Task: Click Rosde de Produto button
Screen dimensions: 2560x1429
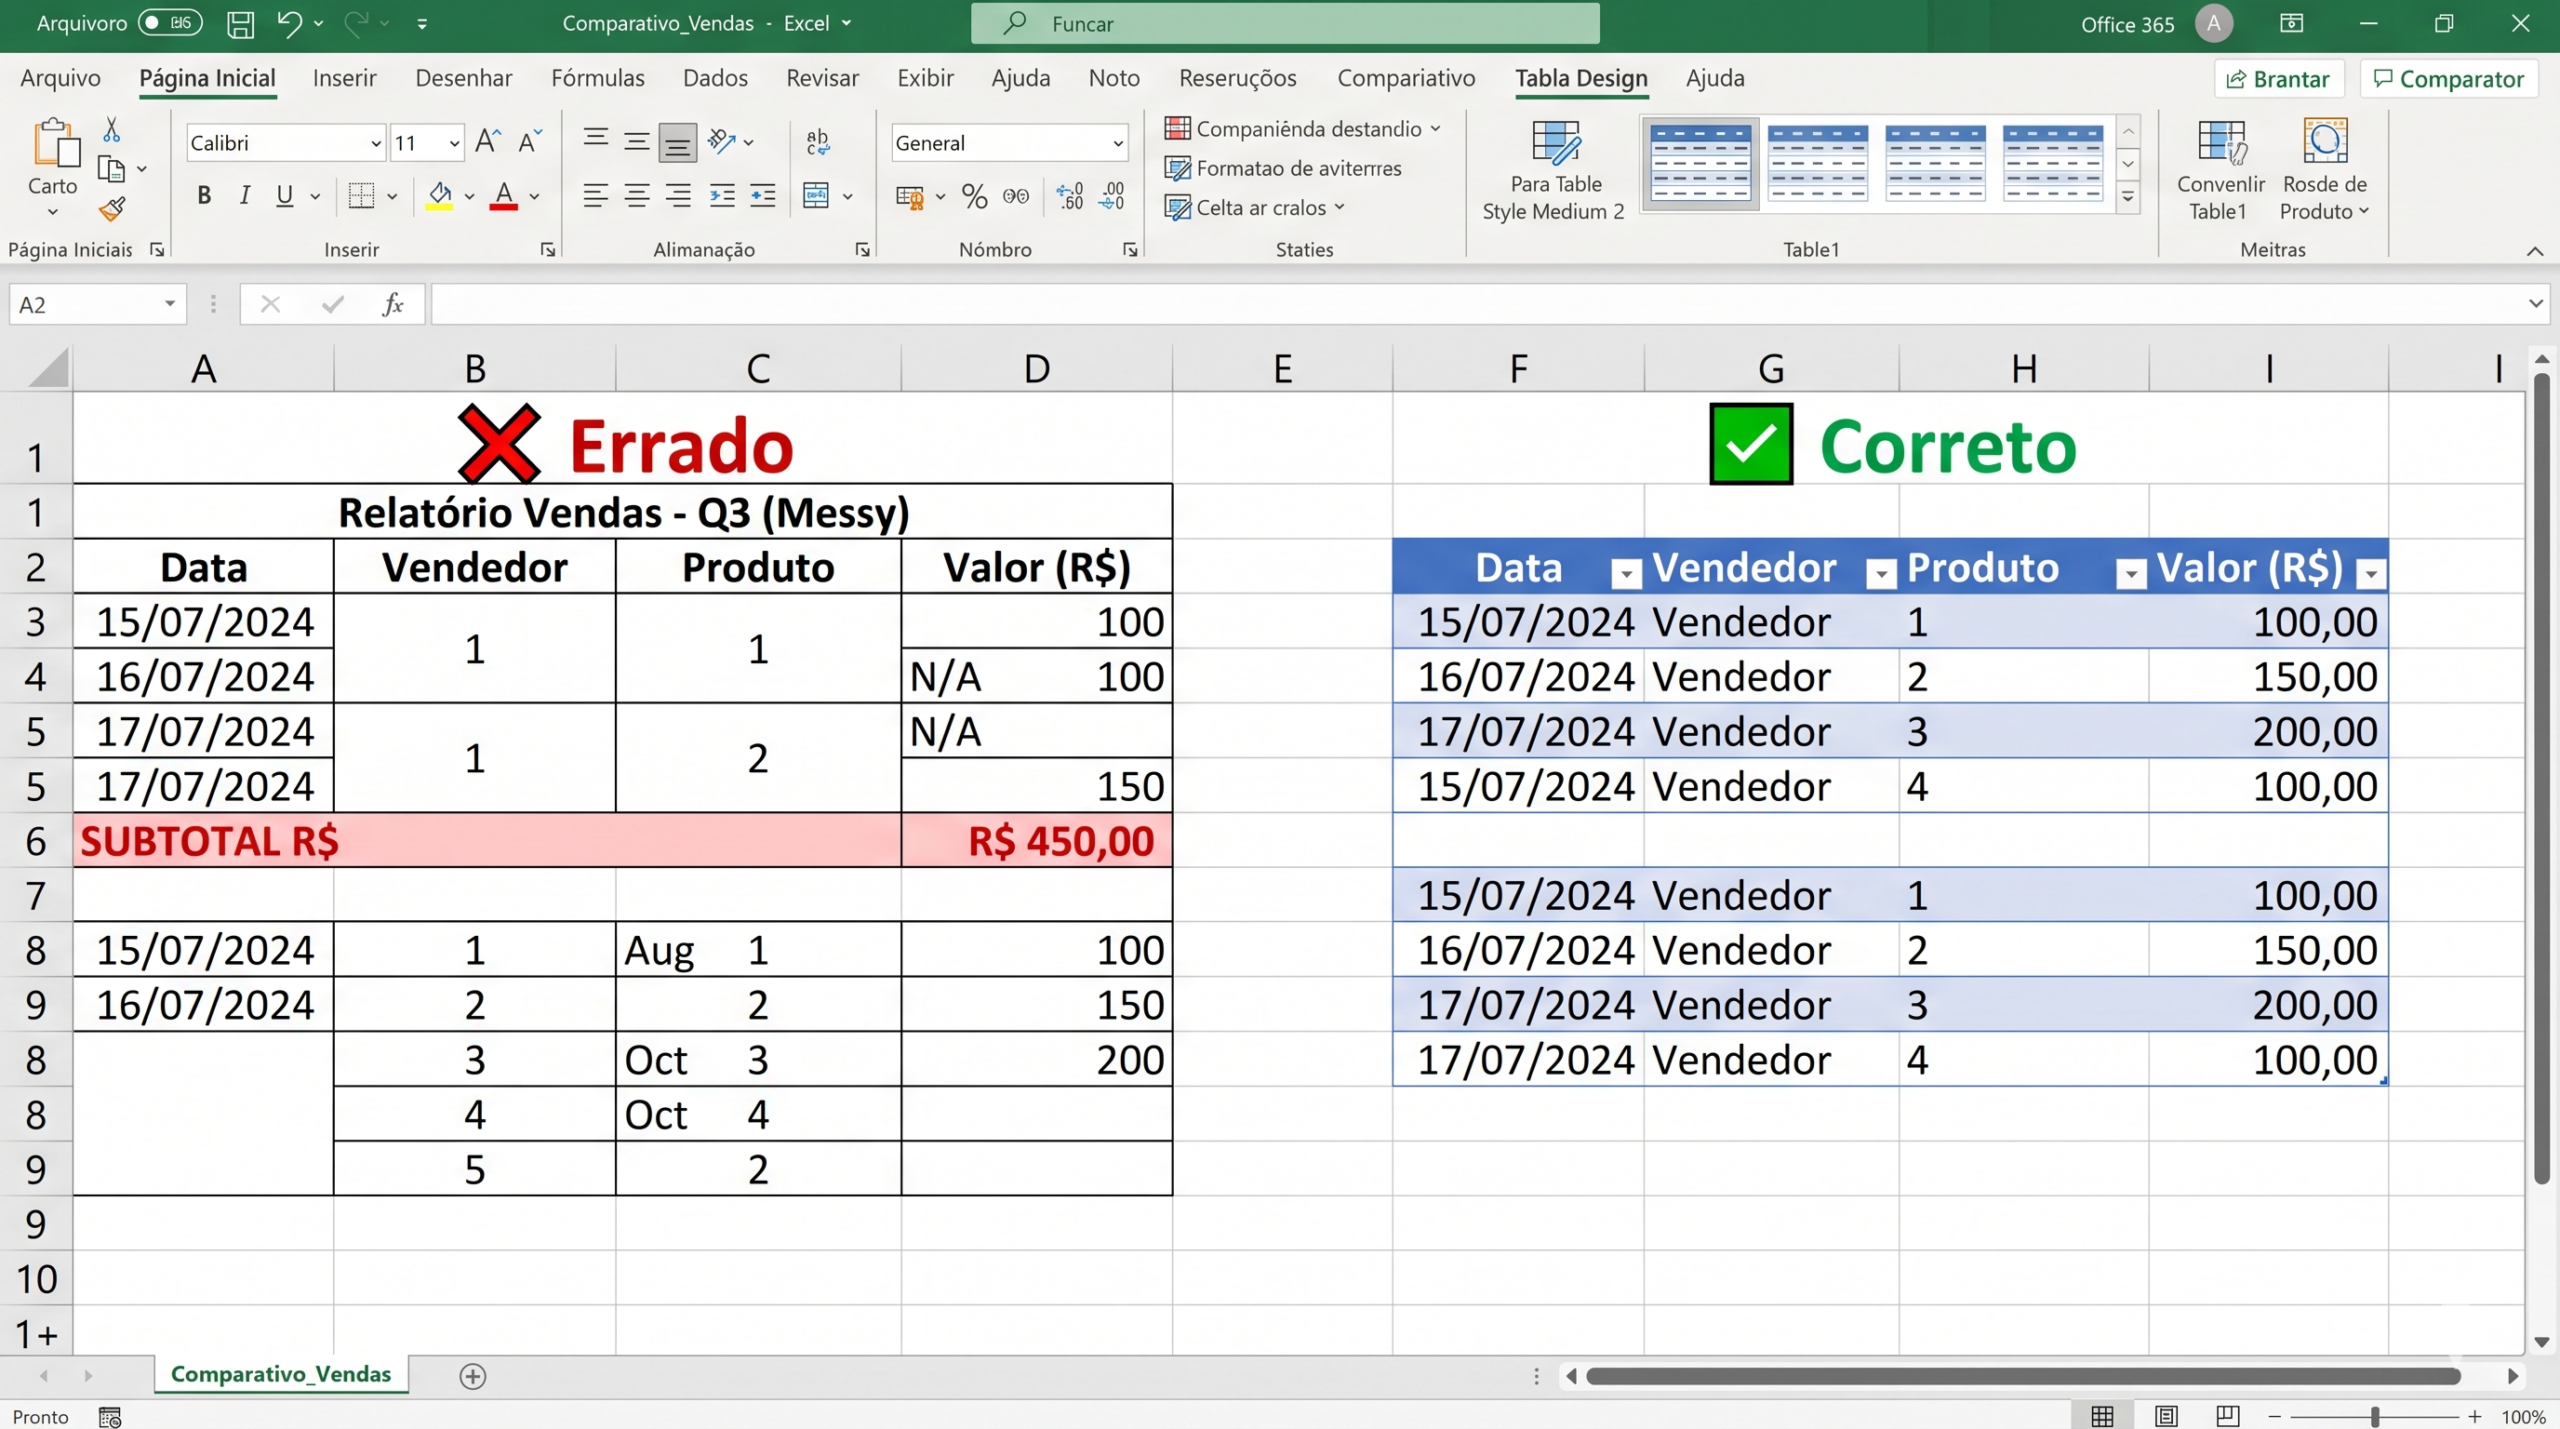Action: pos(2325,170)
